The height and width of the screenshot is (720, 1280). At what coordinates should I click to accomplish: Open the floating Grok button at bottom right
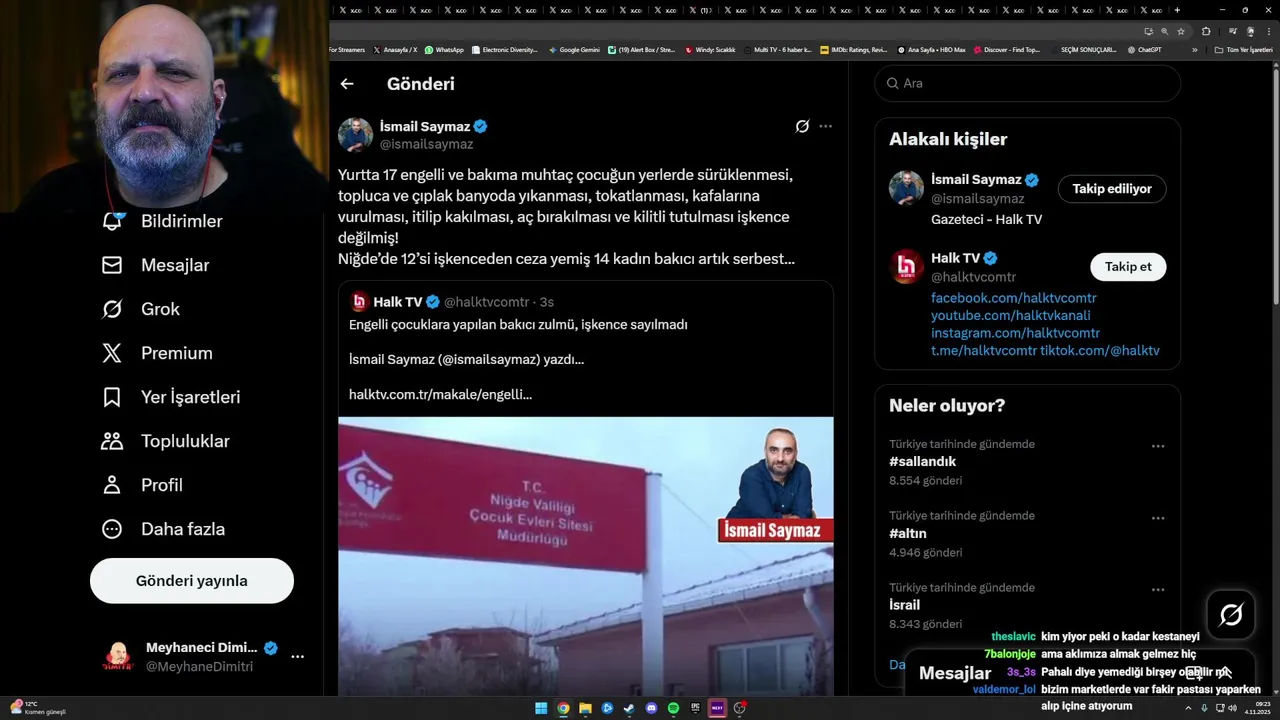pos(1231,615)
